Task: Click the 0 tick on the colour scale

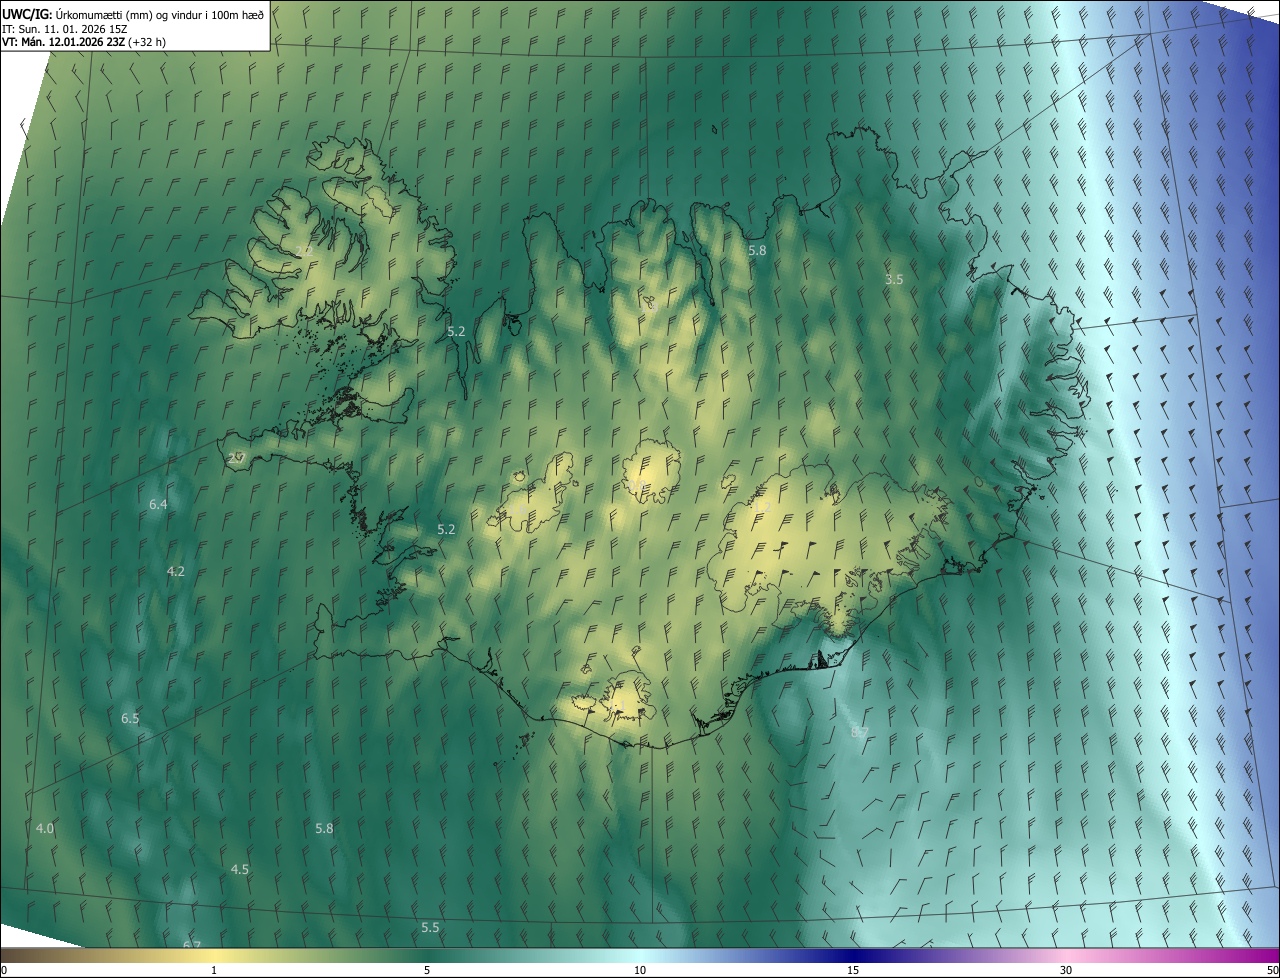Action: [4, 970]
